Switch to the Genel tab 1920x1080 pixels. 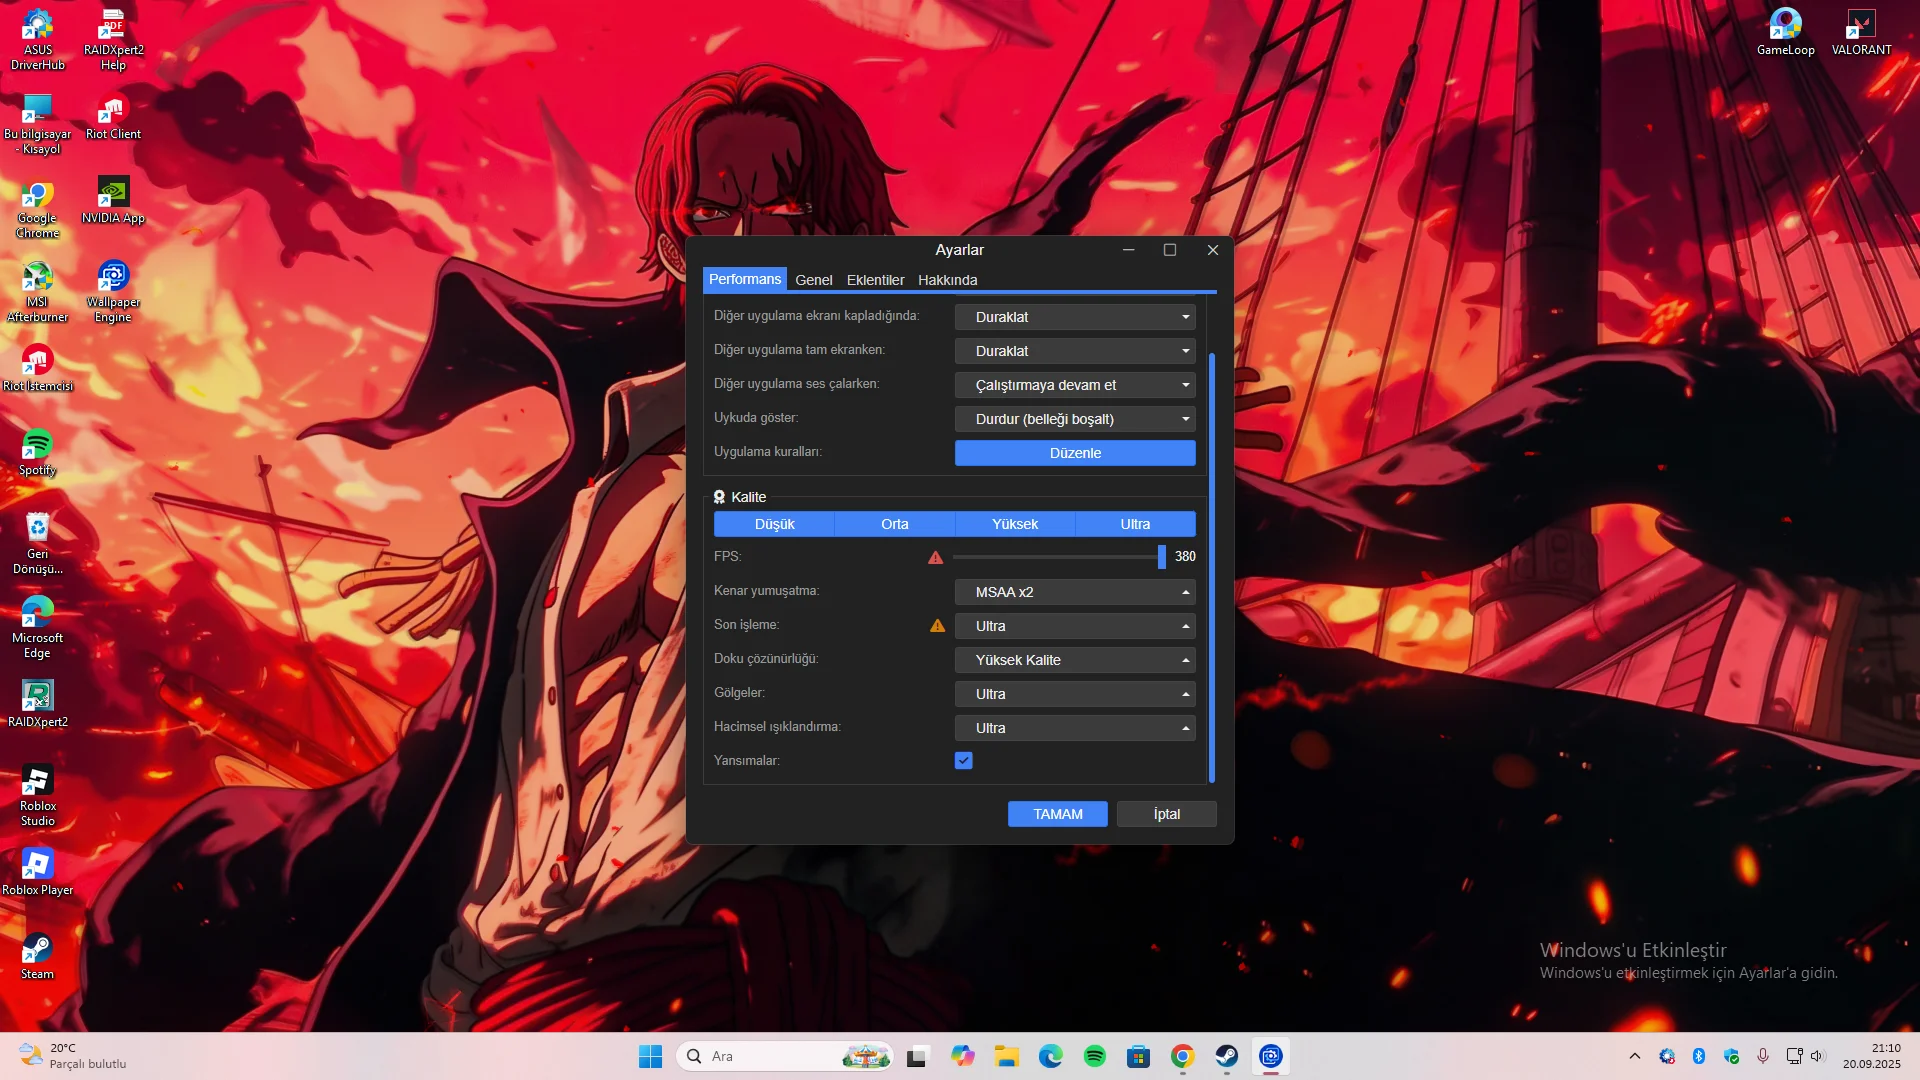(814, 280)
